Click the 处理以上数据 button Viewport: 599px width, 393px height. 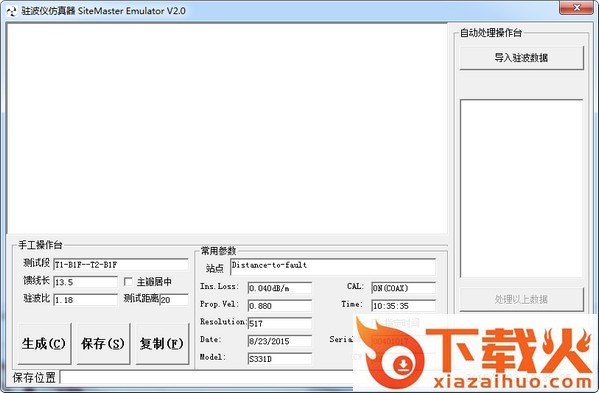(x=521, y=299)
